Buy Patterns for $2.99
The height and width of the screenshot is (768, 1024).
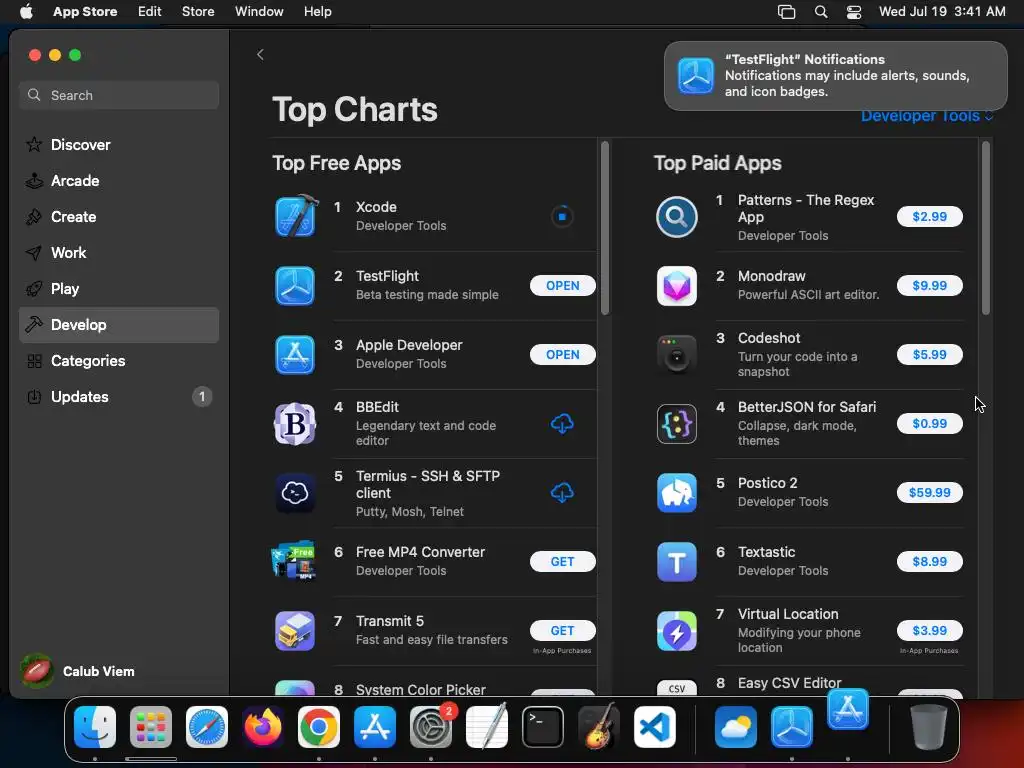929,217
